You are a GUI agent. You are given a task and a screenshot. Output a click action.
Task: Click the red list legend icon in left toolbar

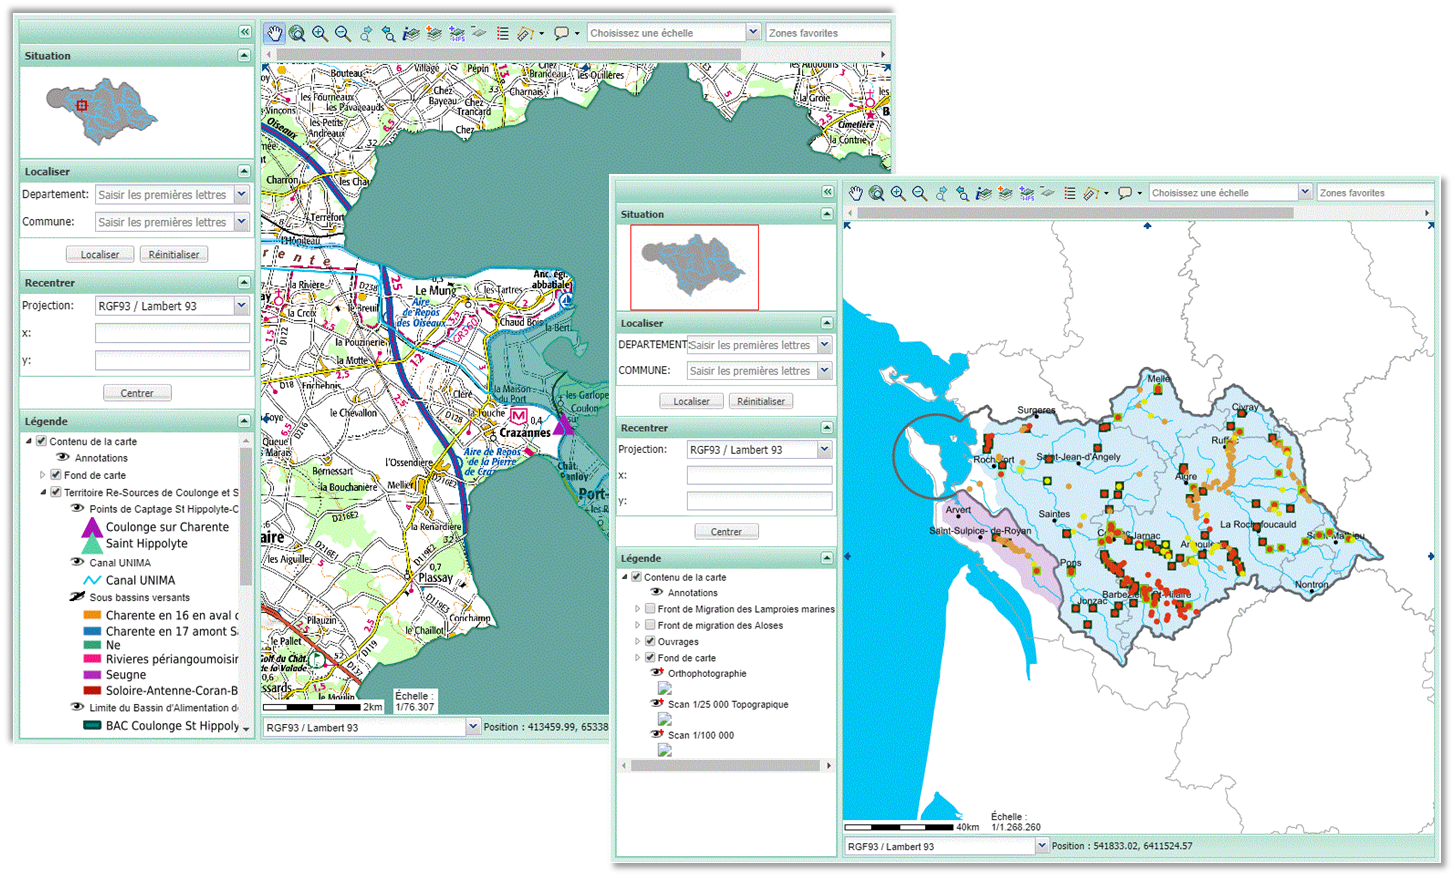tap(502, 33)
